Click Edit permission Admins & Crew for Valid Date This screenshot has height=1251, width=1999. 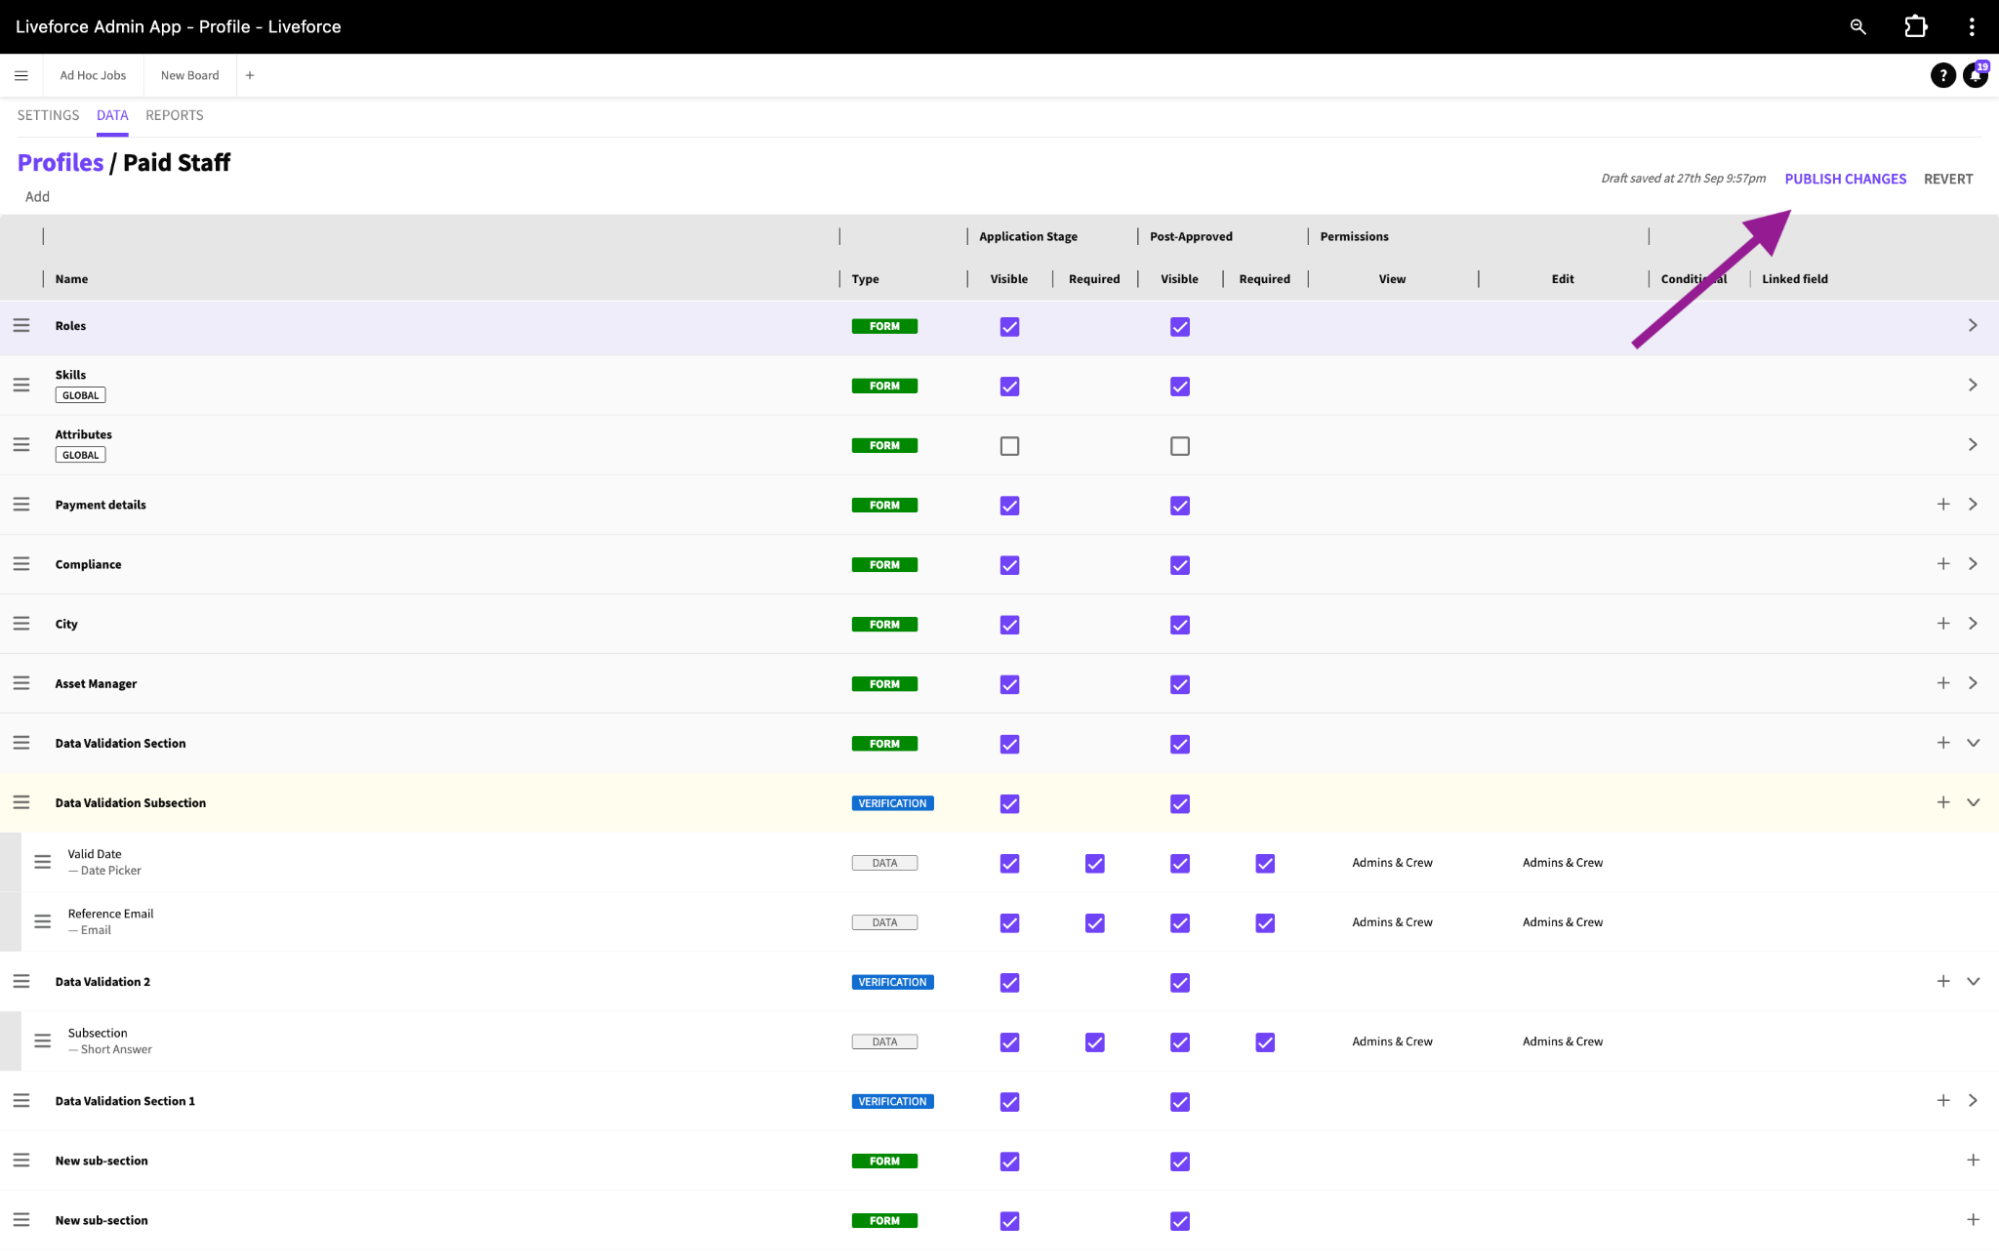click(x=1562, y=862)
